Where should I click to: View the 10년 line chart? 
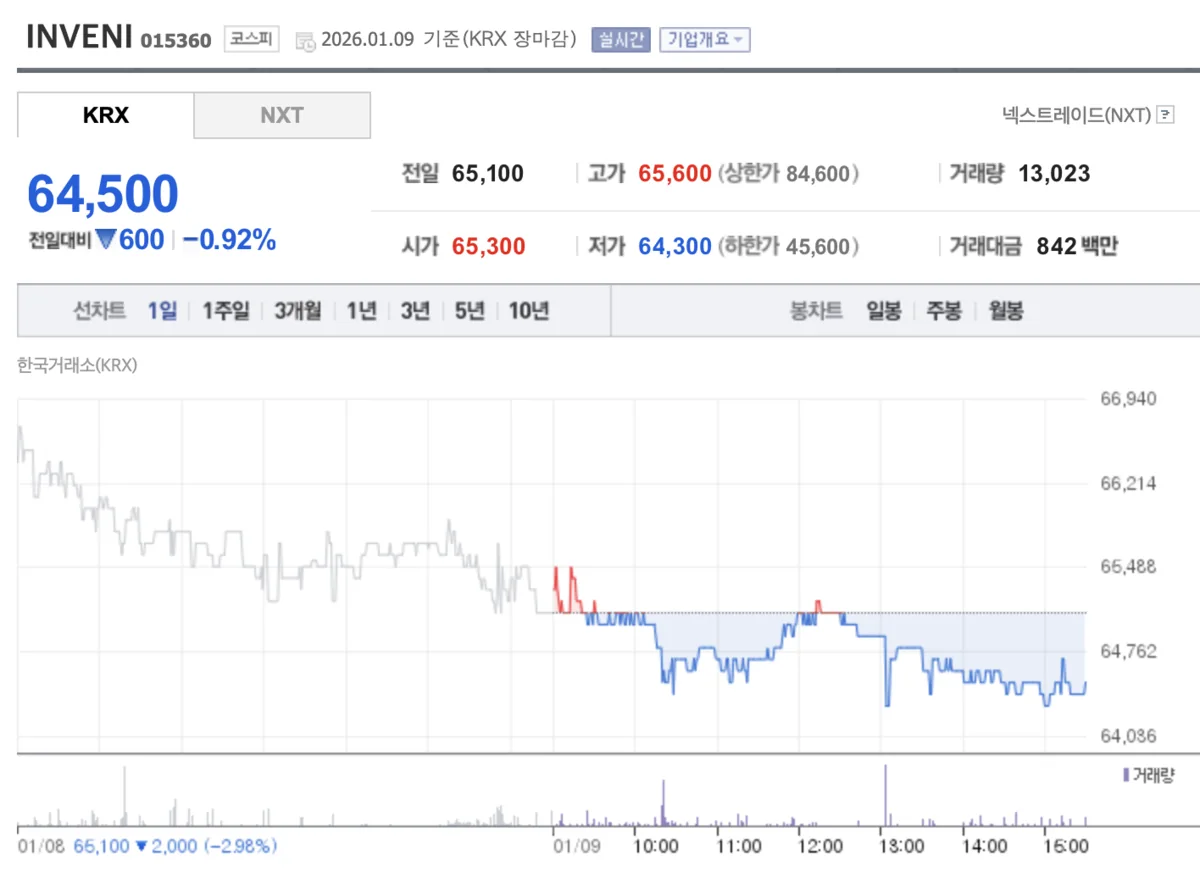coord(528,311)
